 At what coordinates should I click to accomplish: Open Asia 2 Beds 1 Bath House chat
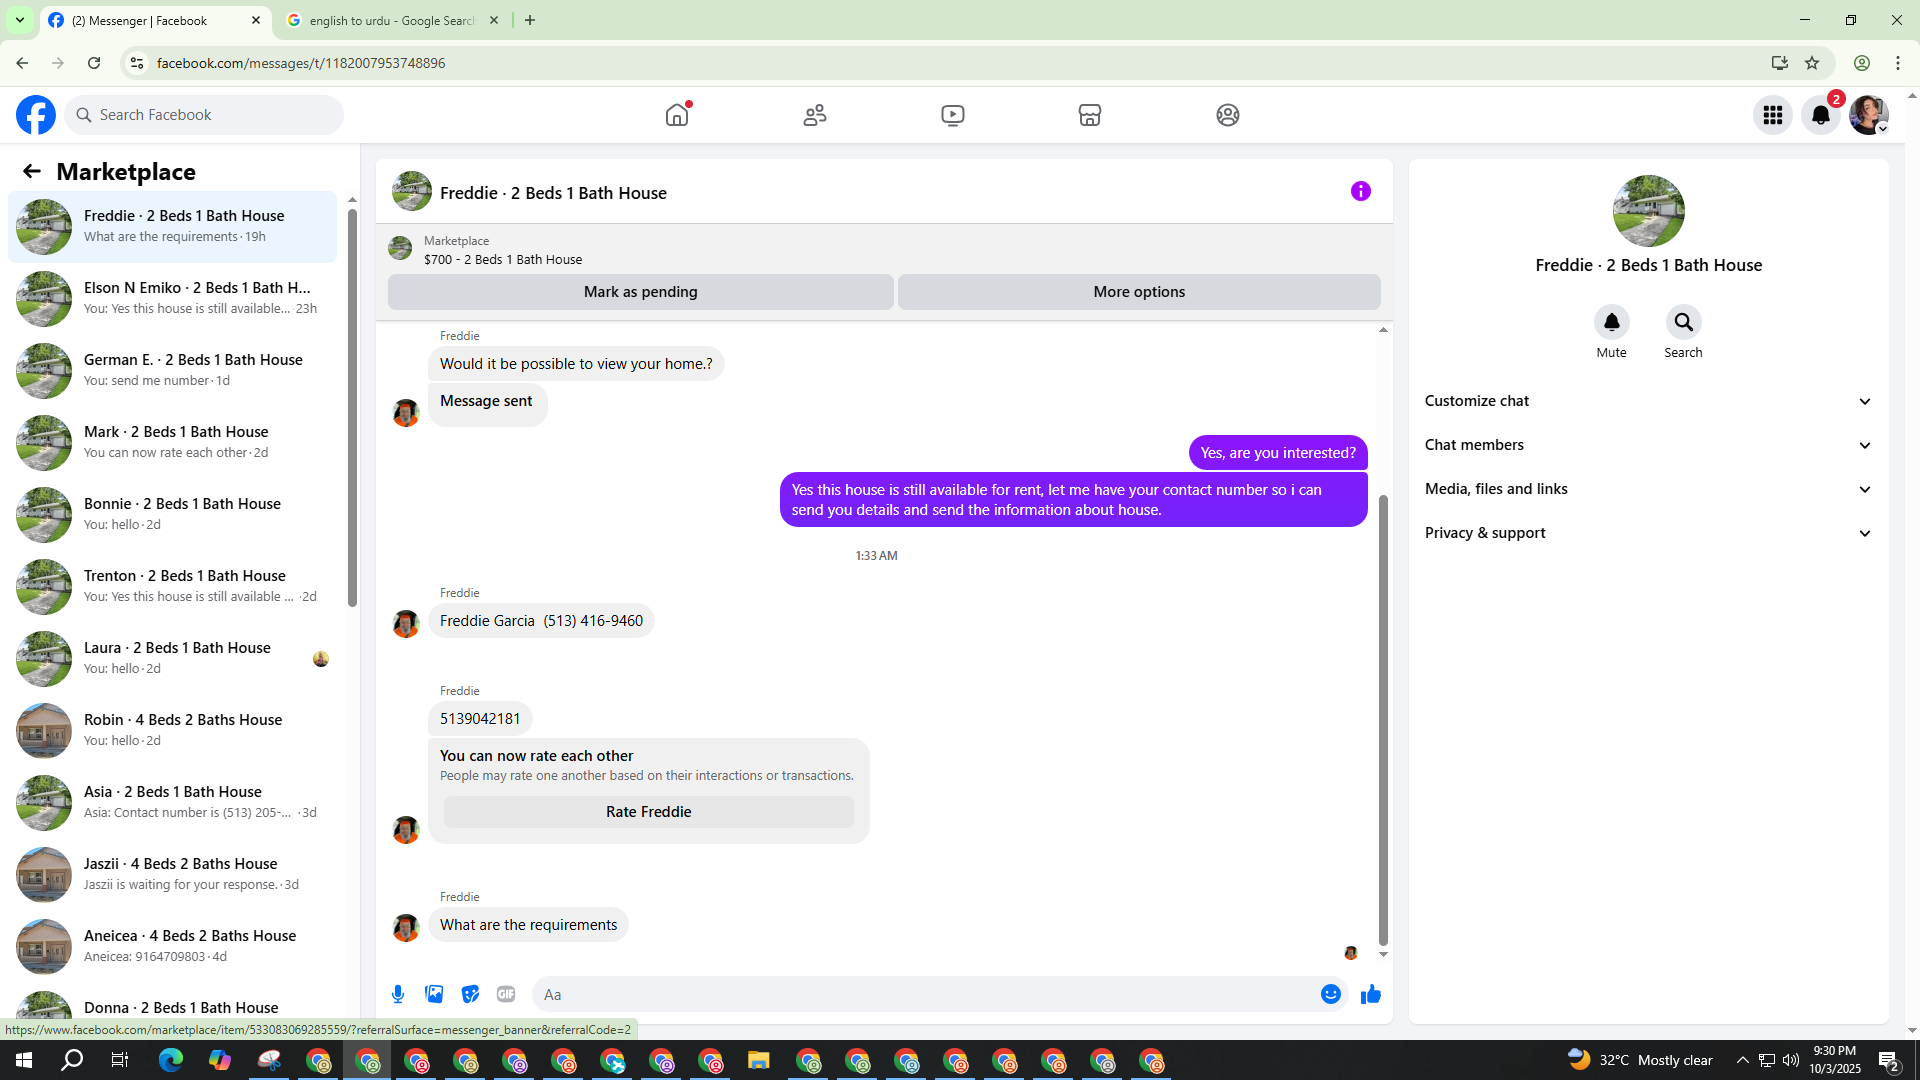173,802
